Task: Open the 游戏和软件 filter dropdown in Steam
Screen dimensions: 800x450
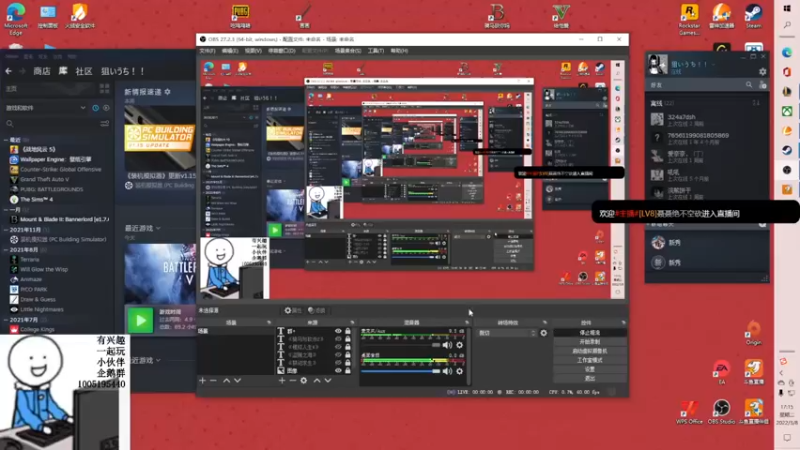Action: (x=46, y=108)
